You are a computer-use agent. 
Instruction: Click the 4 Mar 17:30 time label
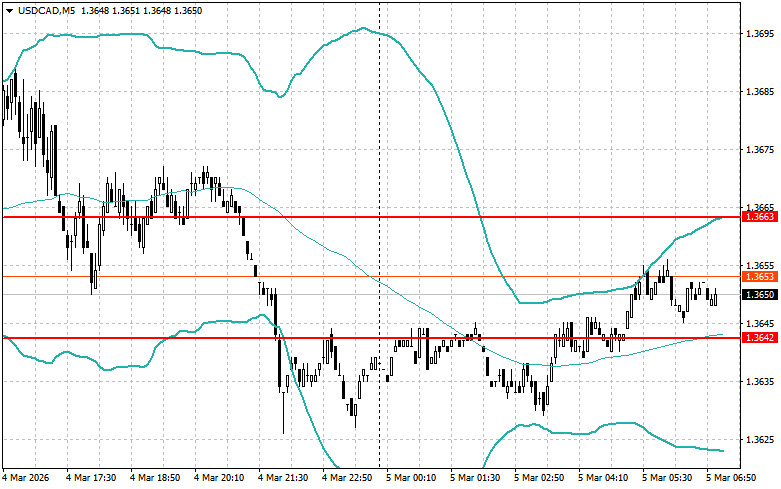pos(91,478)
